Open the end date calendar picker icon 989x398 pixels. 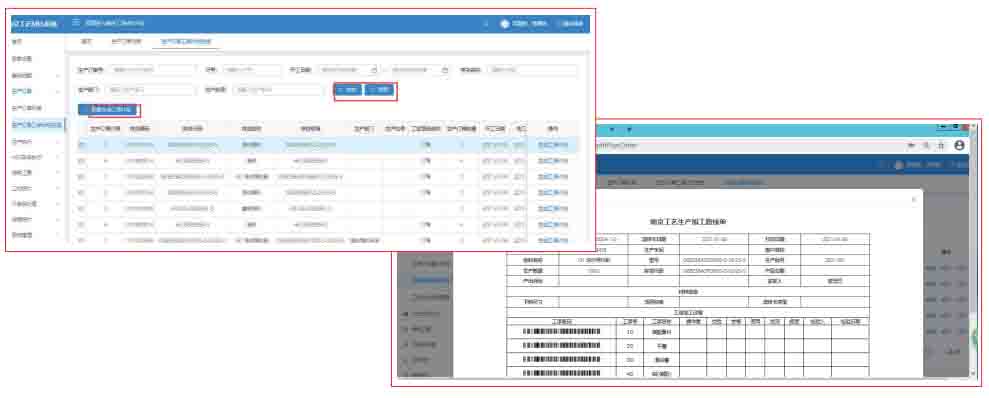445,70
